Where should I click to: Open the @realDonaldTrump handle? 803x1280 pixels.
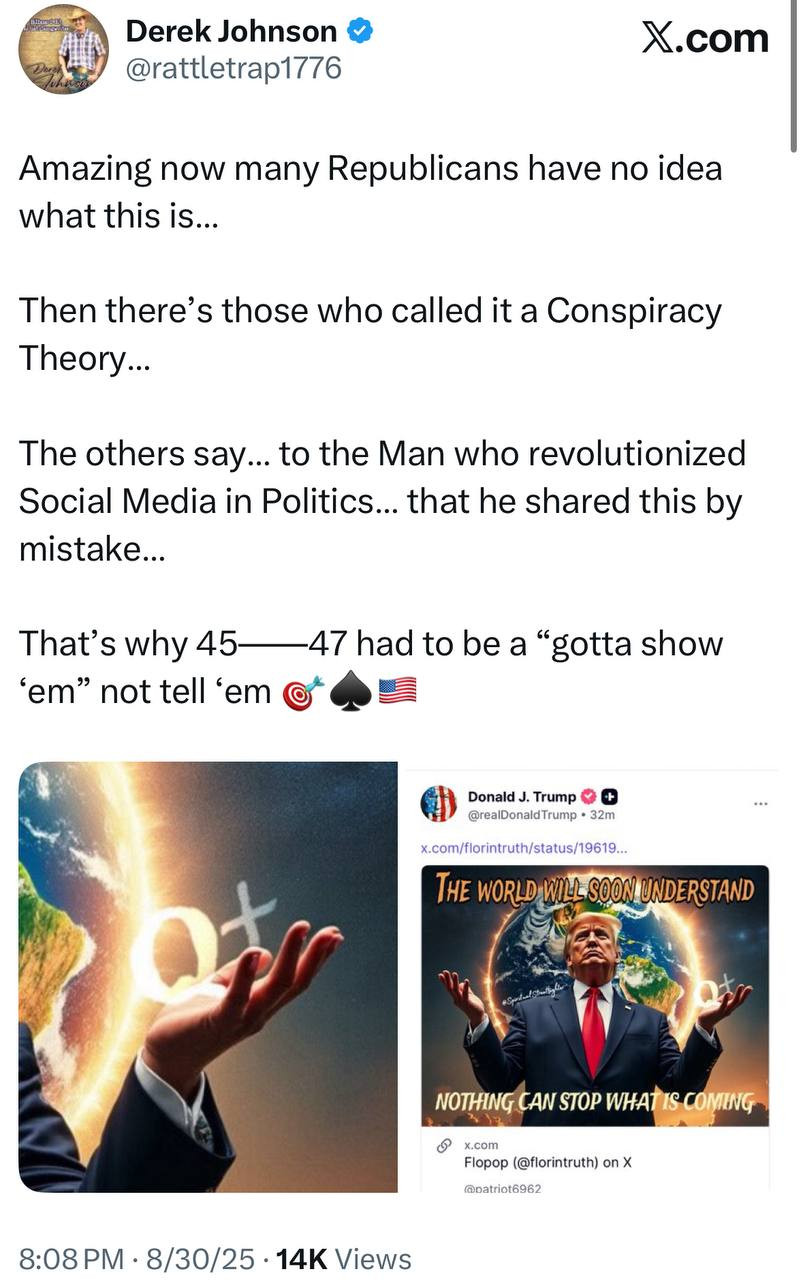[517, 814]
